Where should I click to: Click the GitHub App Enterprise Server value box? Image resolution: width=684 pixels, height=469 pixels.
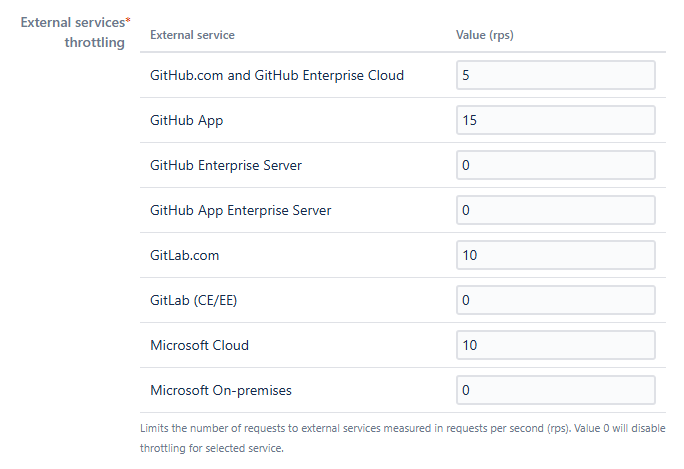[556, 210]
